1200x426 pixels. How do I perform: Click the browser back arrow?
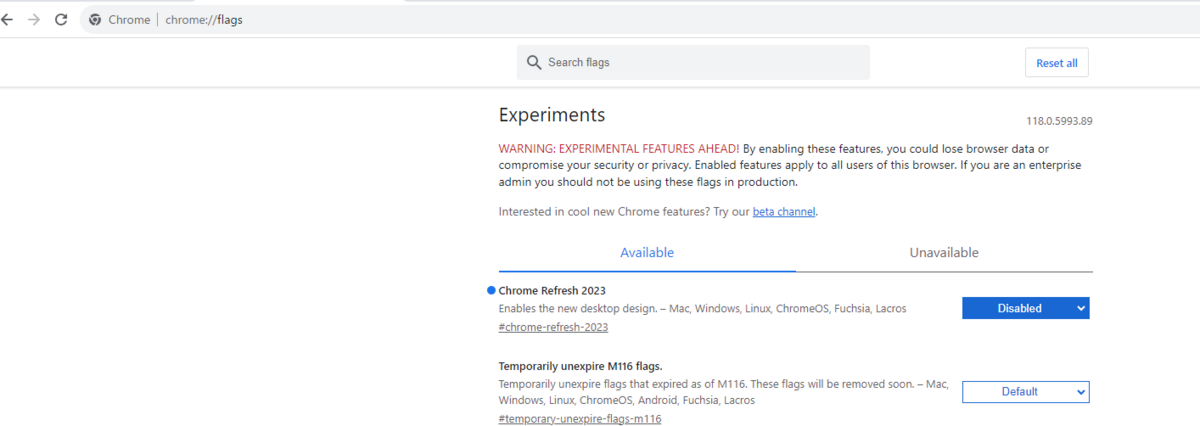point(6,20)
